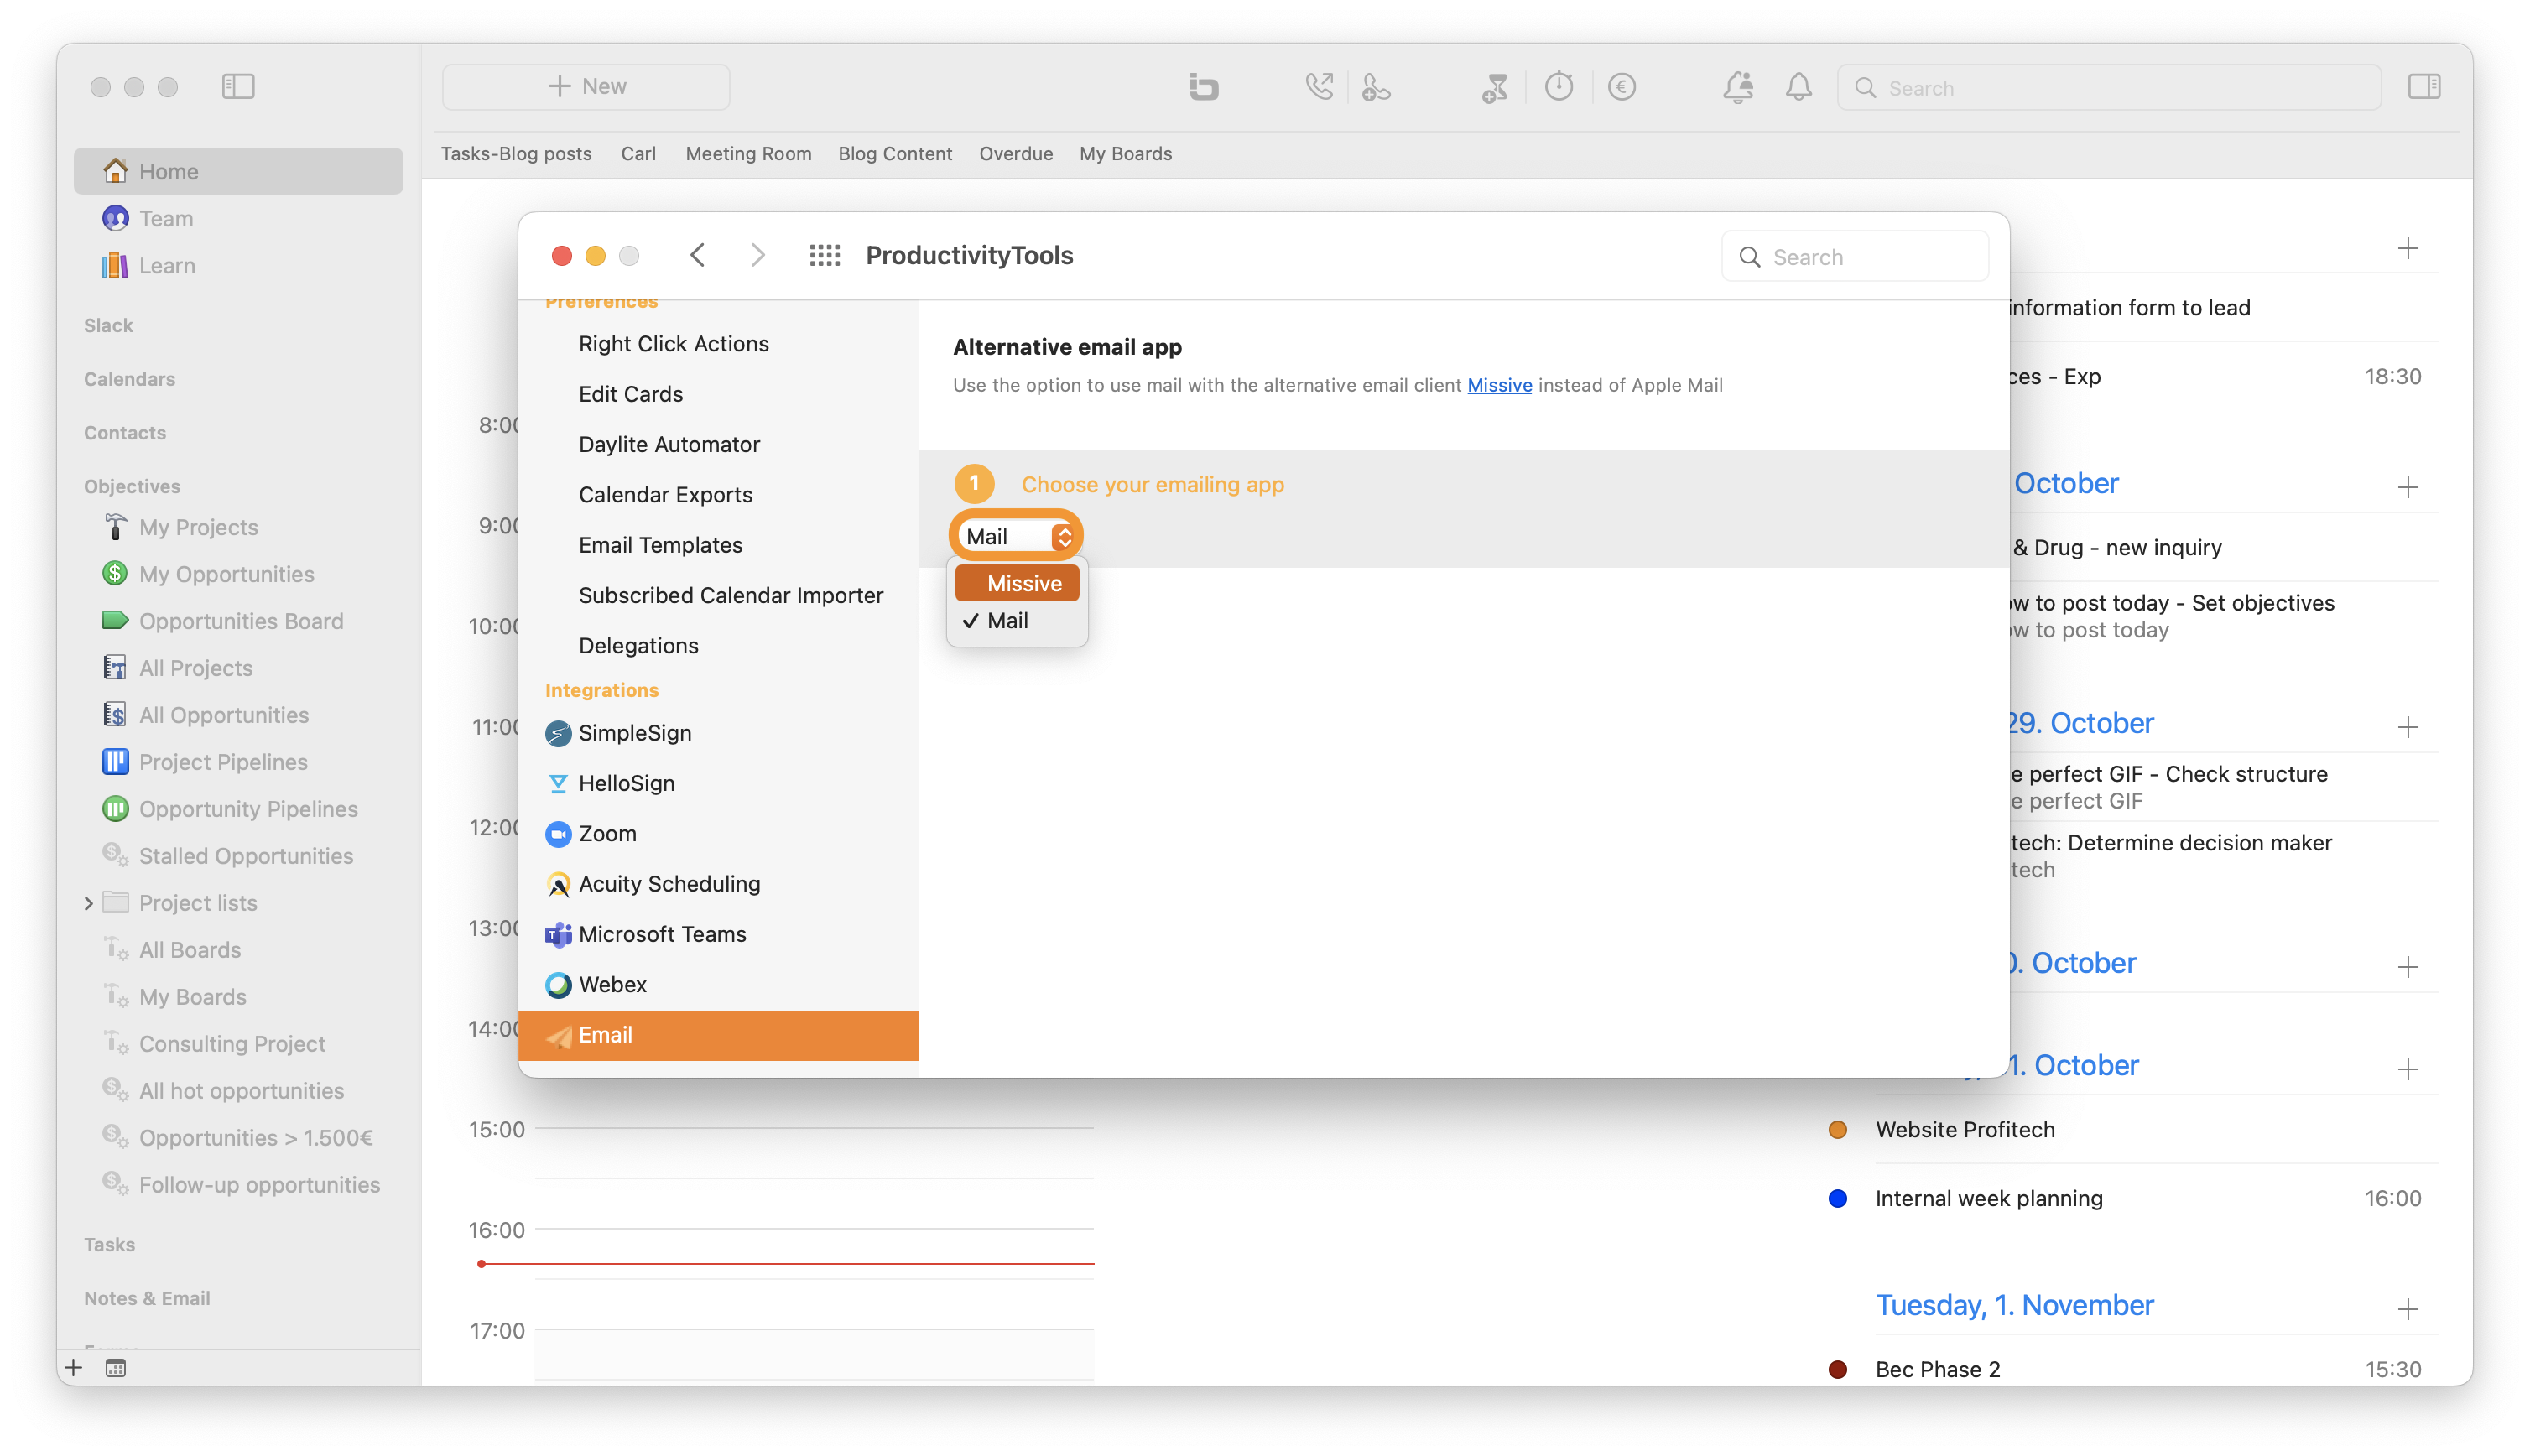2530x1456 pixels.
Task: Open Right Click Actions preferences
Action: pos(718,344)
